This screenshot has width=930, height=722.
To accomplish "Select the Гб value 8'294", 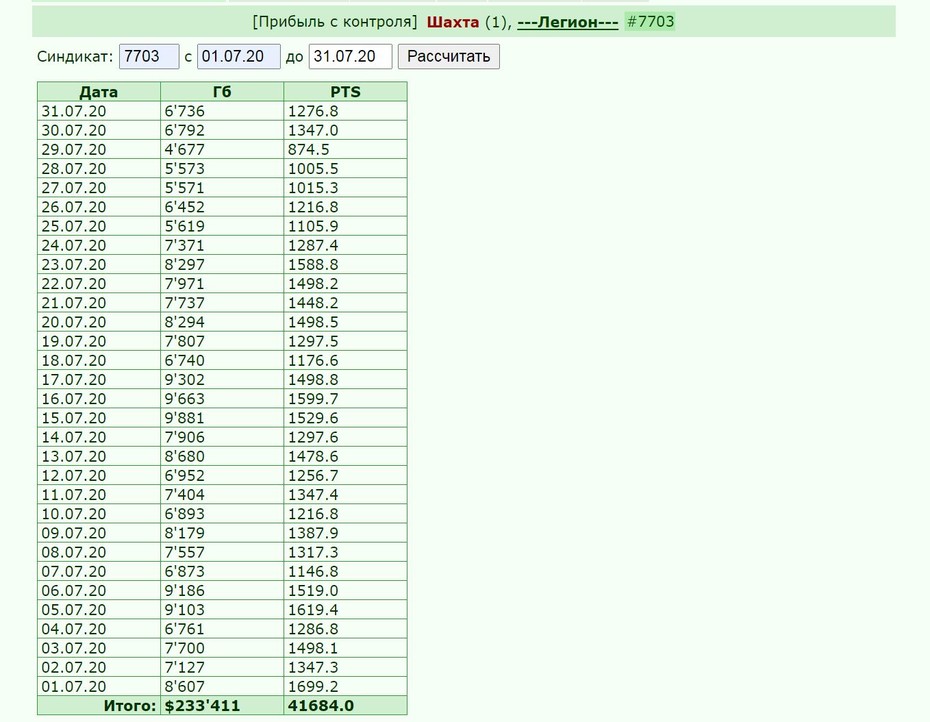I will (184, 322).
